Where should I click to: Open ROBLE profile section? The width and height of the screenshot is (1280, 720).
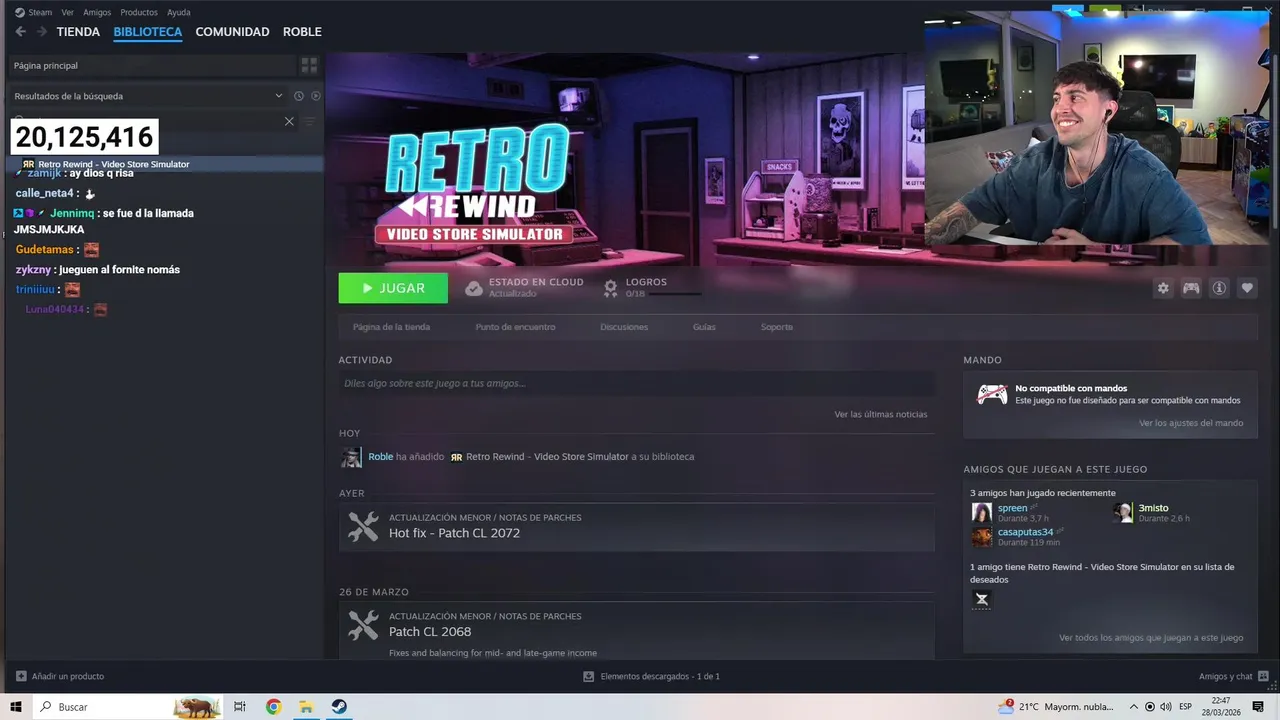click(x=302, y=32)
